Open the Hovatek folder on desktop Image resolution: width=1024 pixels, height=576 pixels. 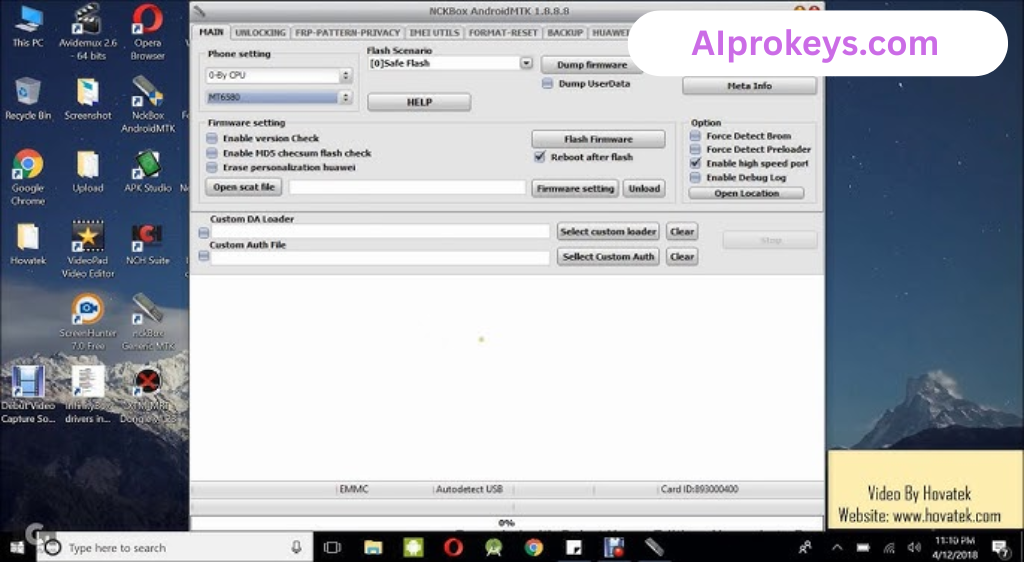pyautogui.click(x=27, y=244)
